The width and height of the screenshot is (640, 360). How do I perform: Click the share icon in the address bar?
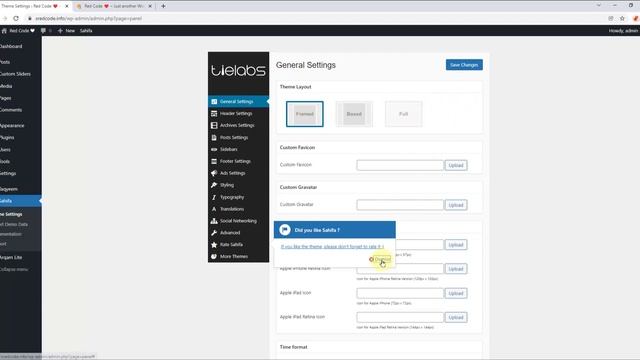[x=611, y=18]
